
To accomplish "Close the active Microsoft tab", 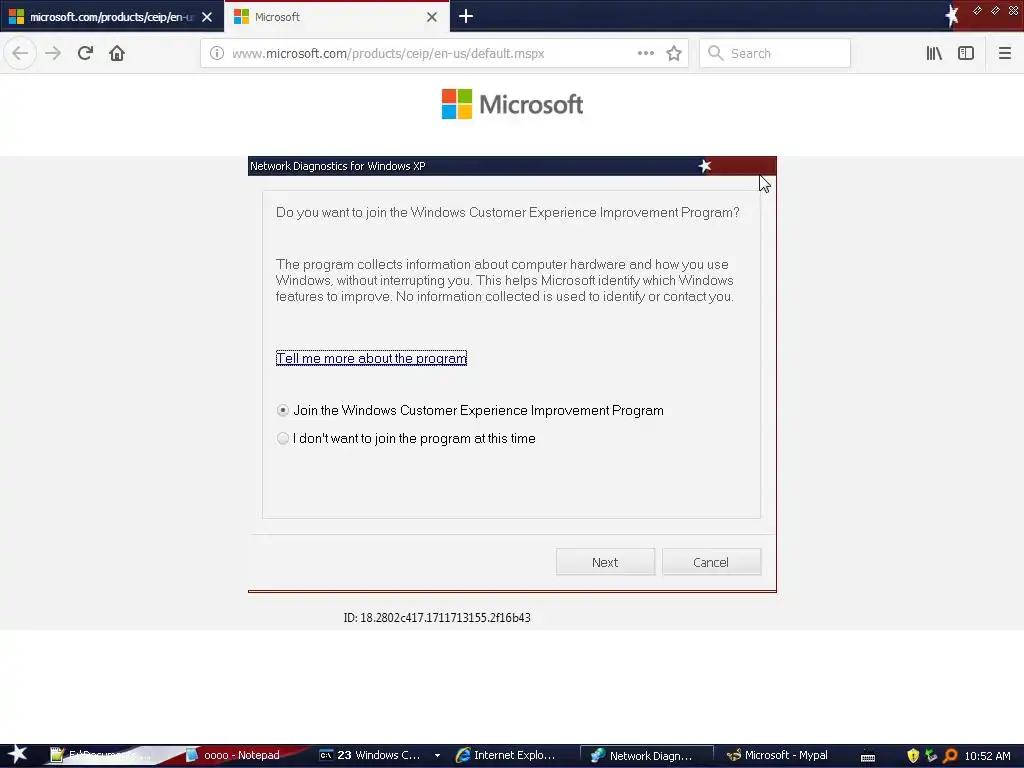I will click(x=432, y=17).
